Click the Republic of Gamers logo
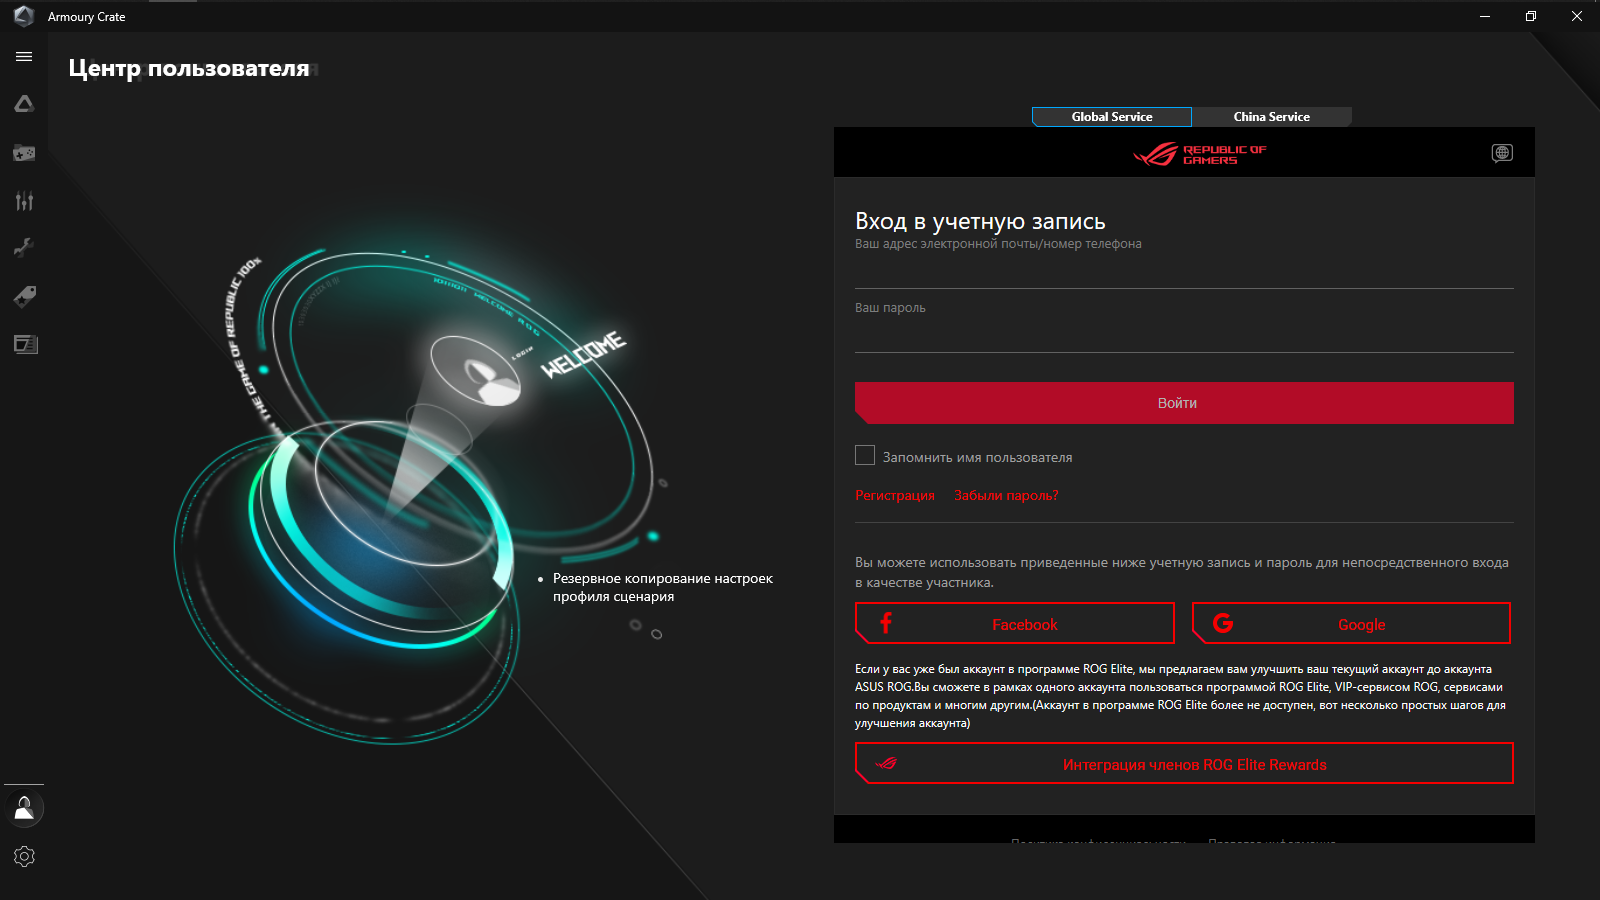Viewport: 1600px width, 900px height. 1199,154
